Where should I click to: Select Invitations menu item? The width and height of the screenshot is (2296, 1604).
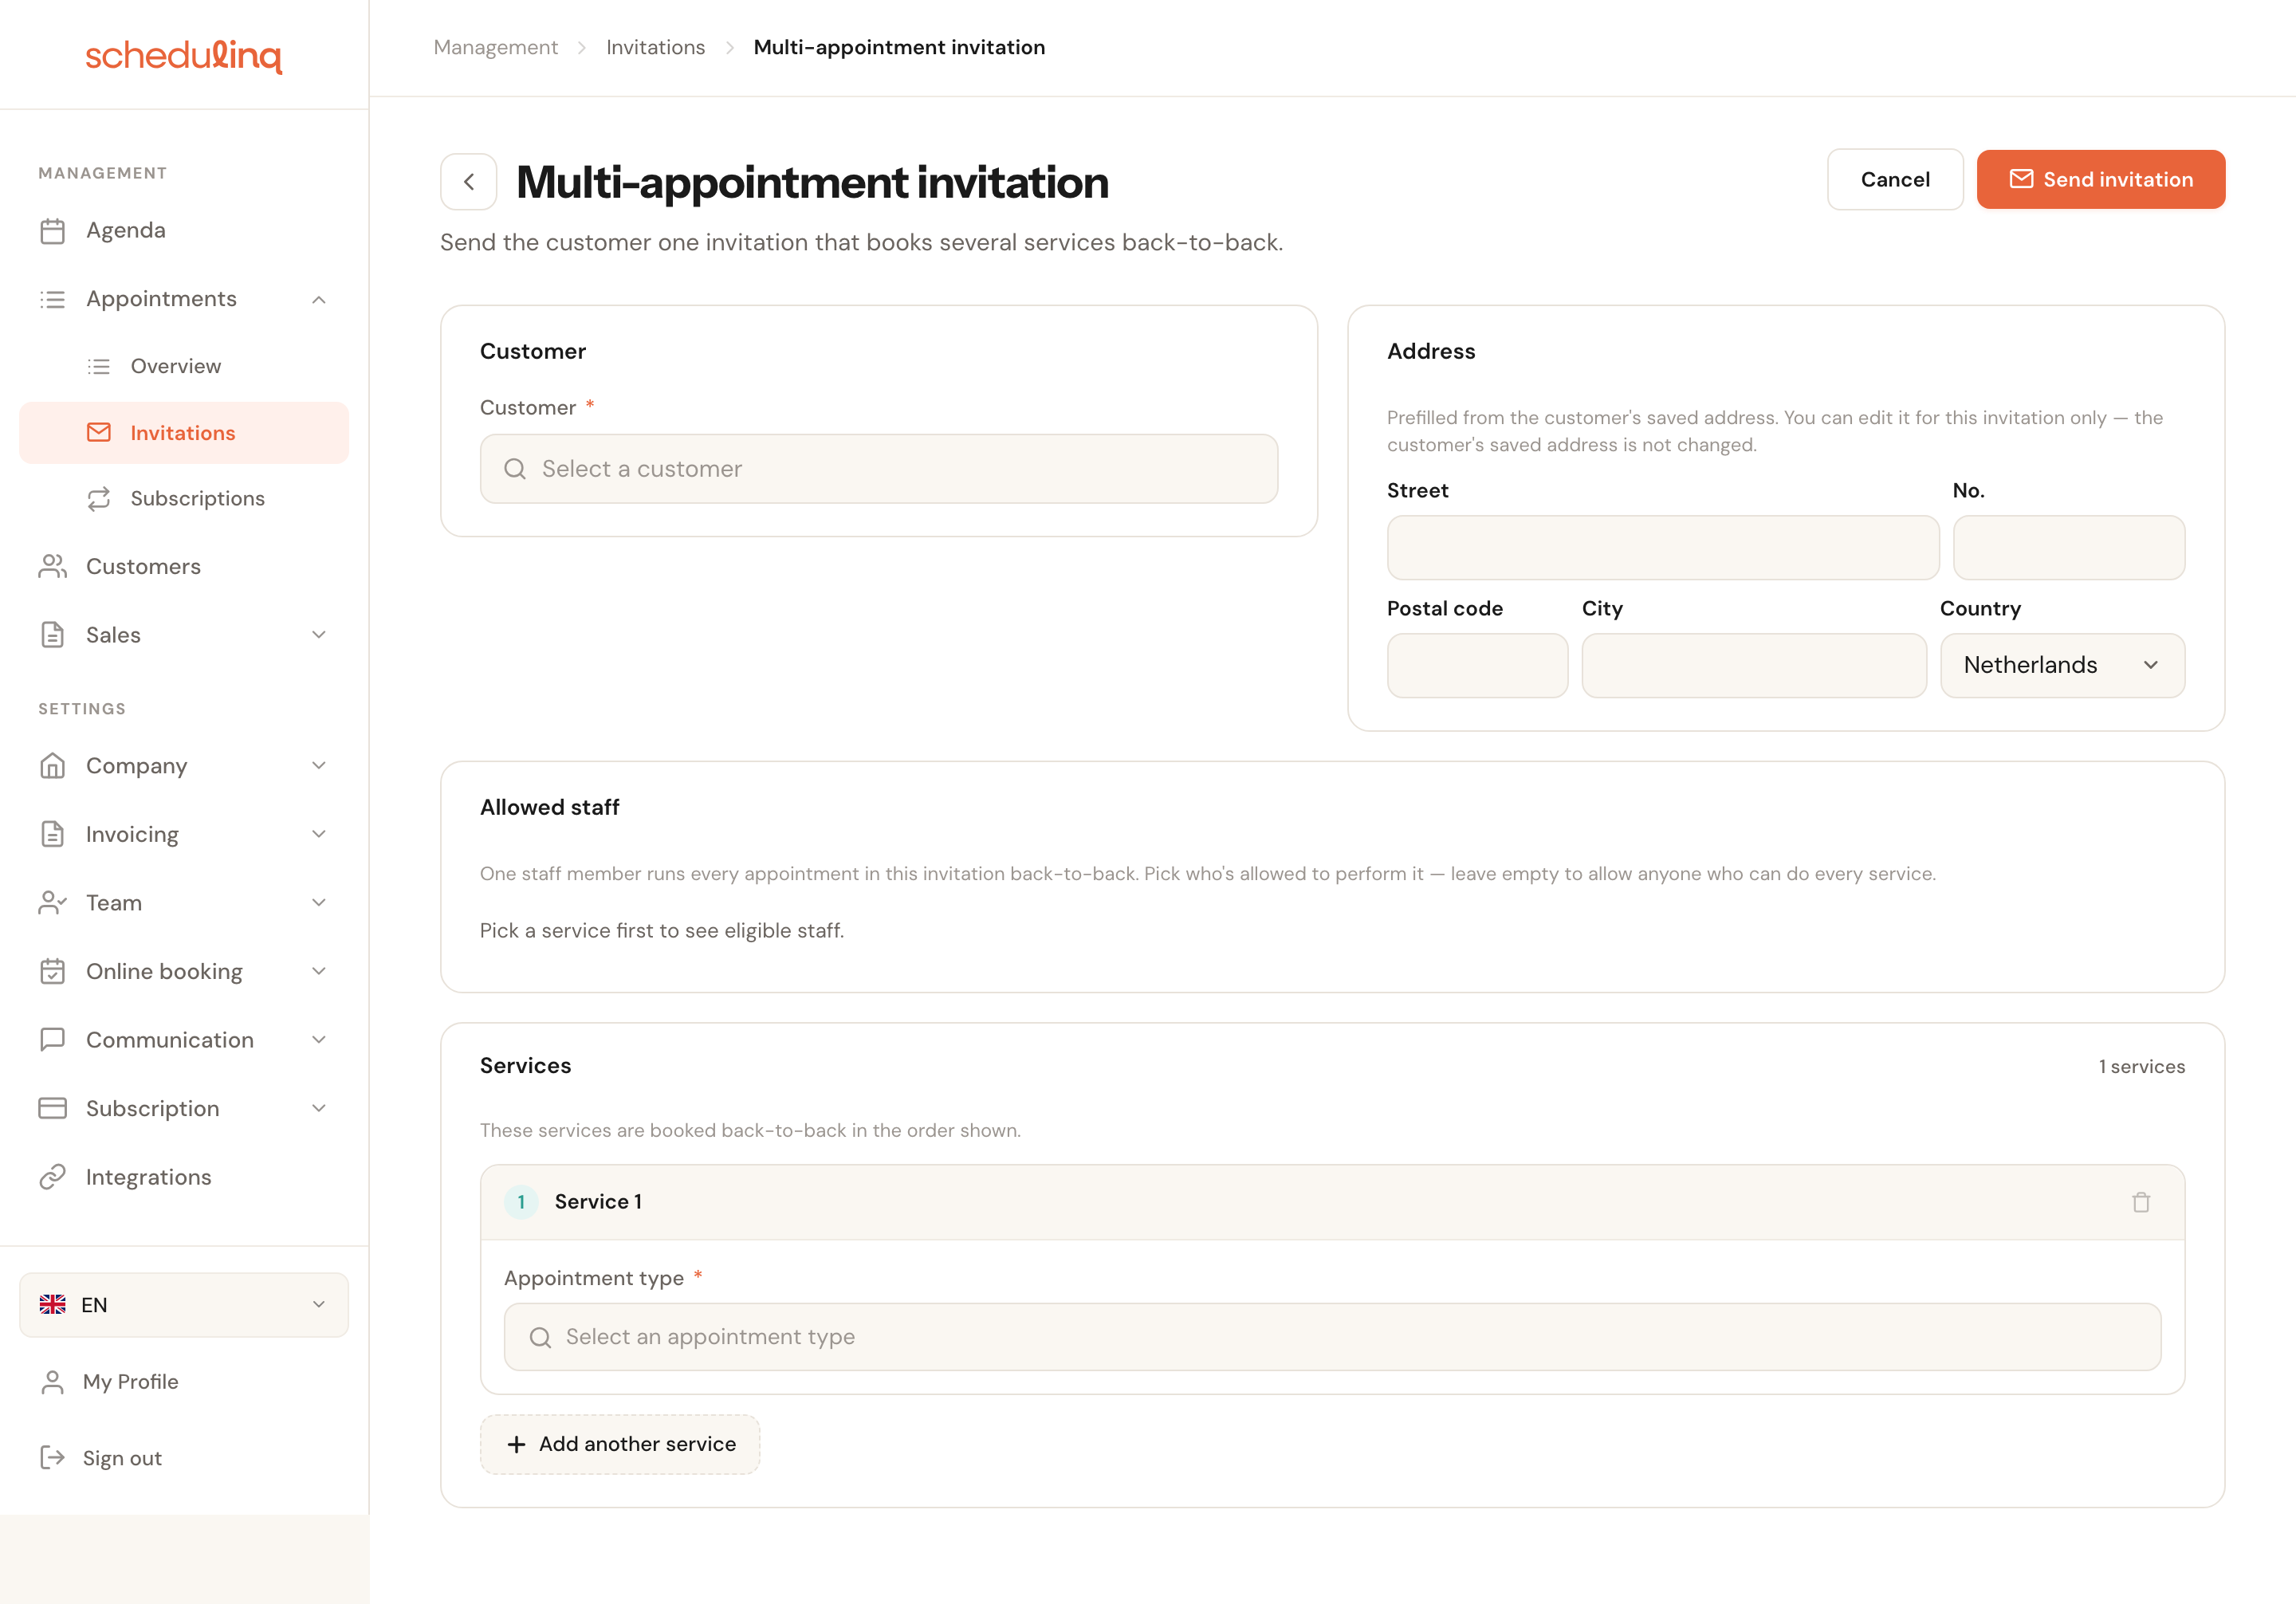coord(184,433)
